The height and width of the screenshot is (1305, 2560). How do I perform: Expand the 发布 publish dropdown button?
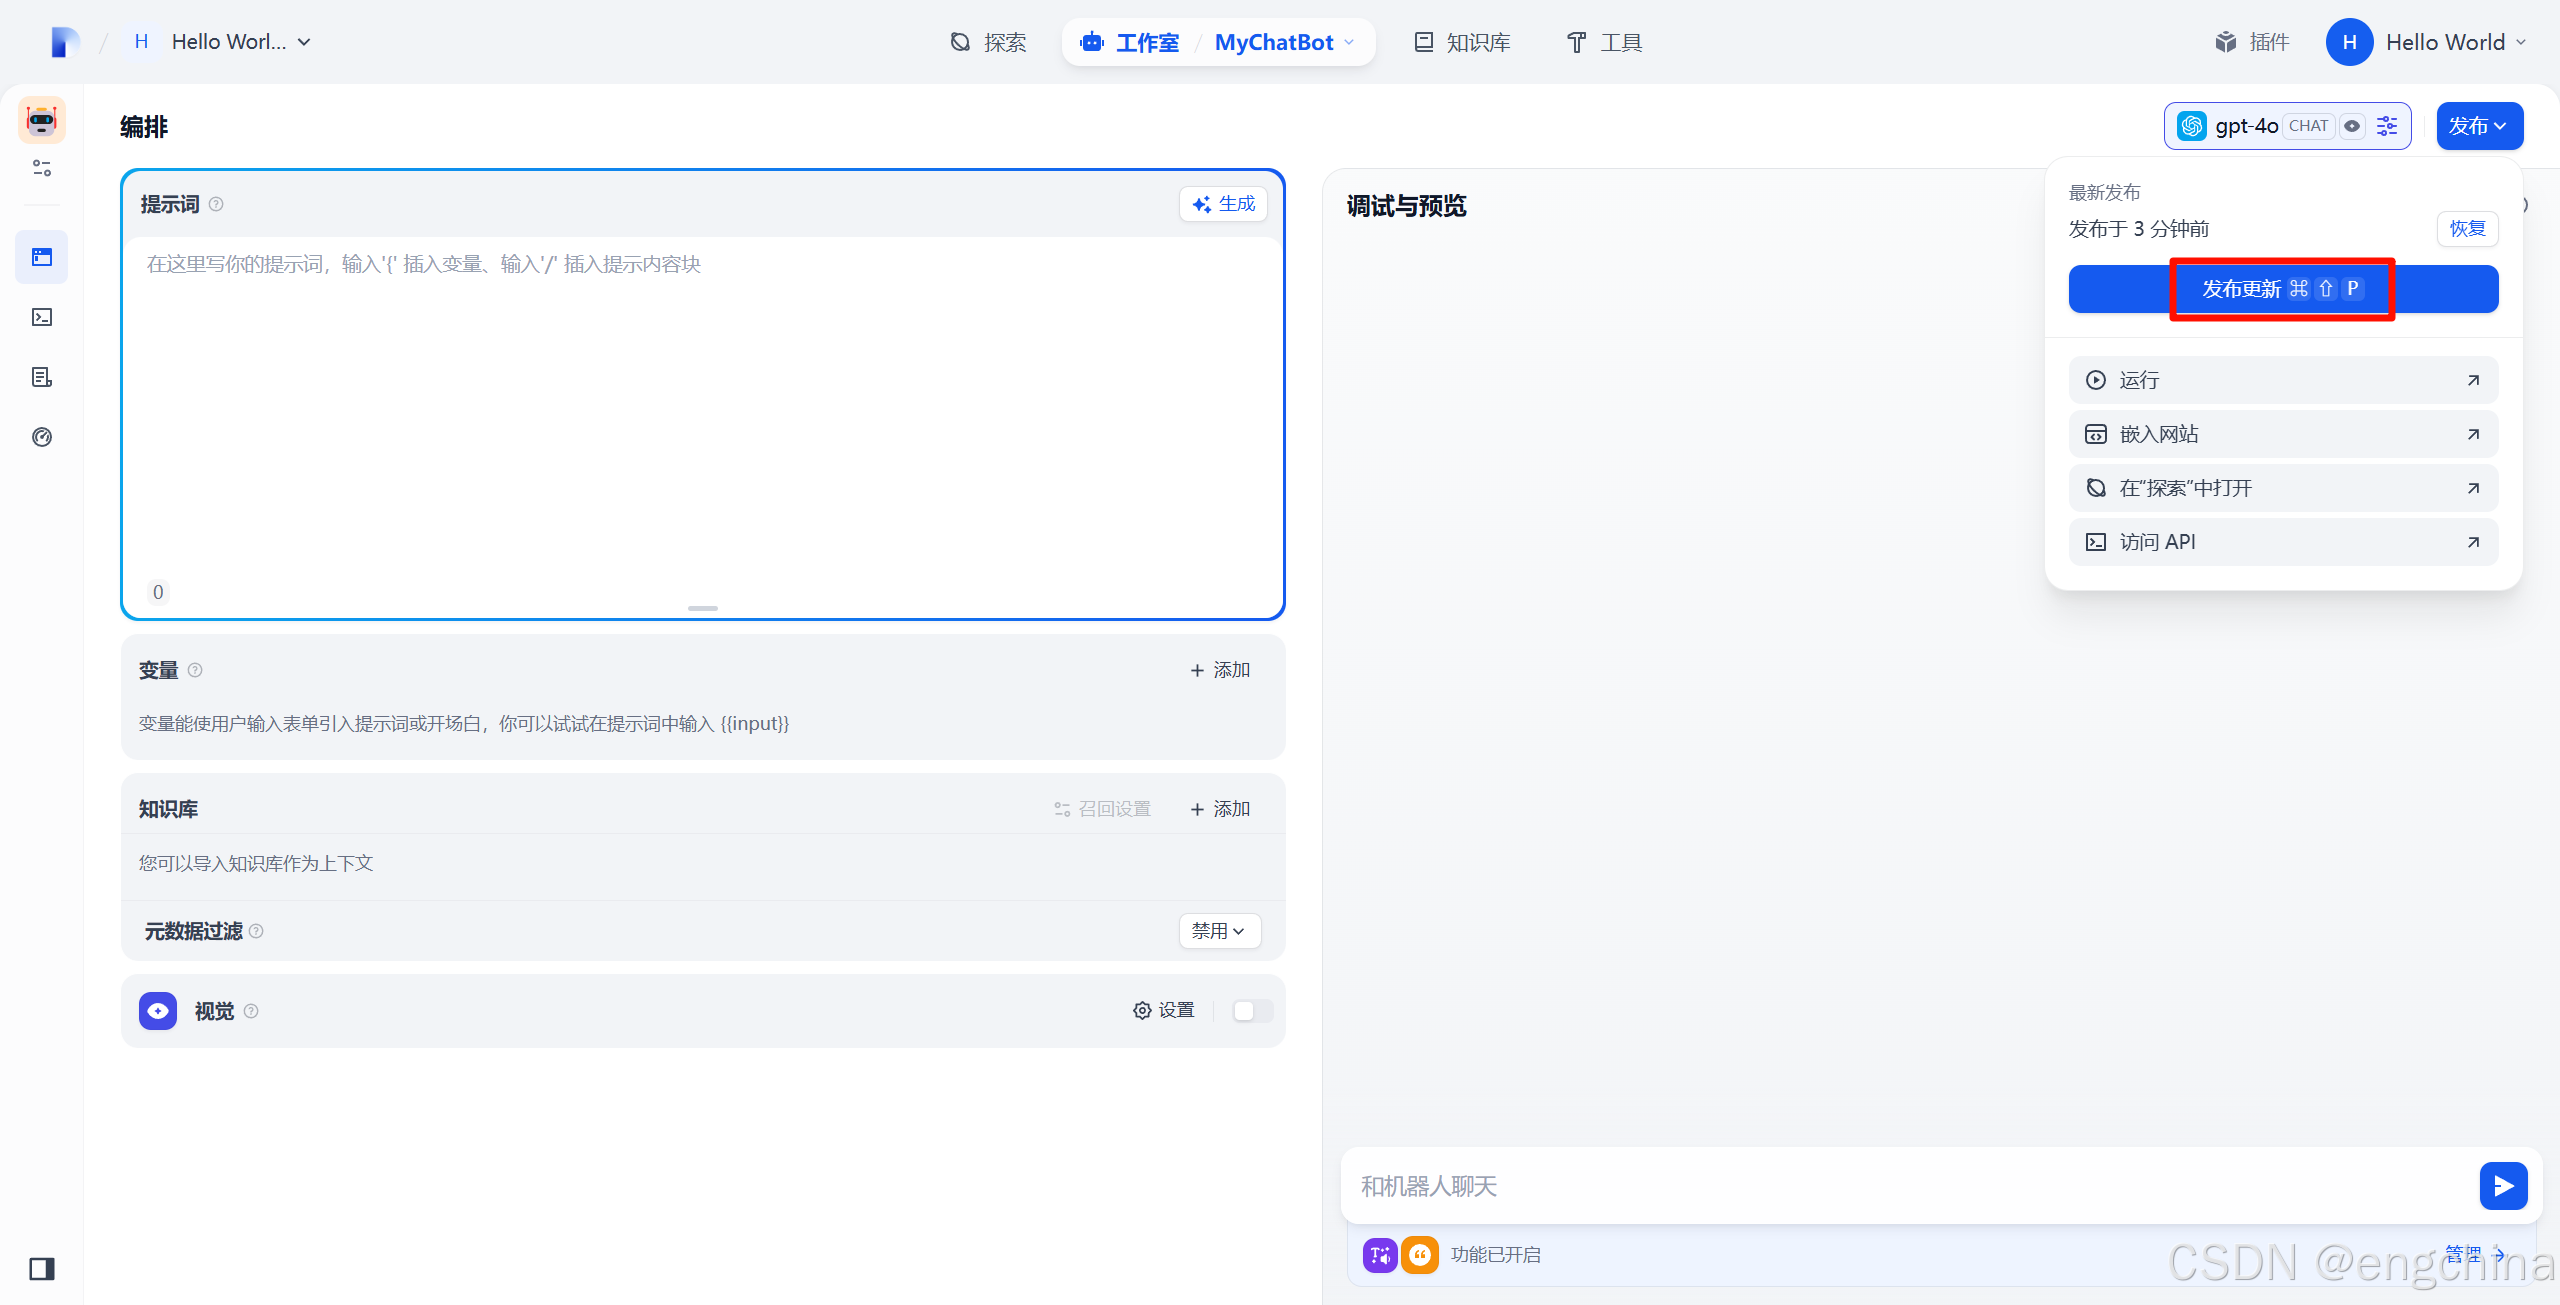(x=2479, y=126)
